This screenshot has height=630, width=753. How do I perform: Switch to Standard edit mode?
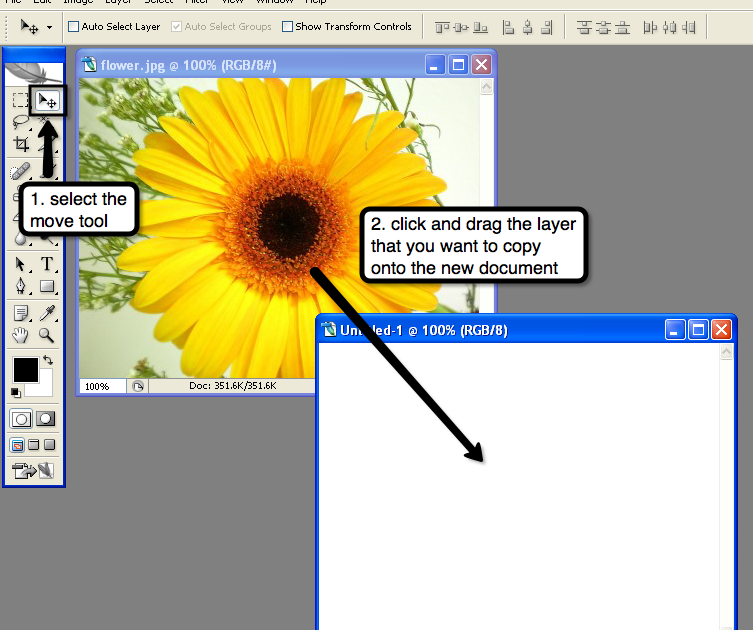(x=21, y=419)
